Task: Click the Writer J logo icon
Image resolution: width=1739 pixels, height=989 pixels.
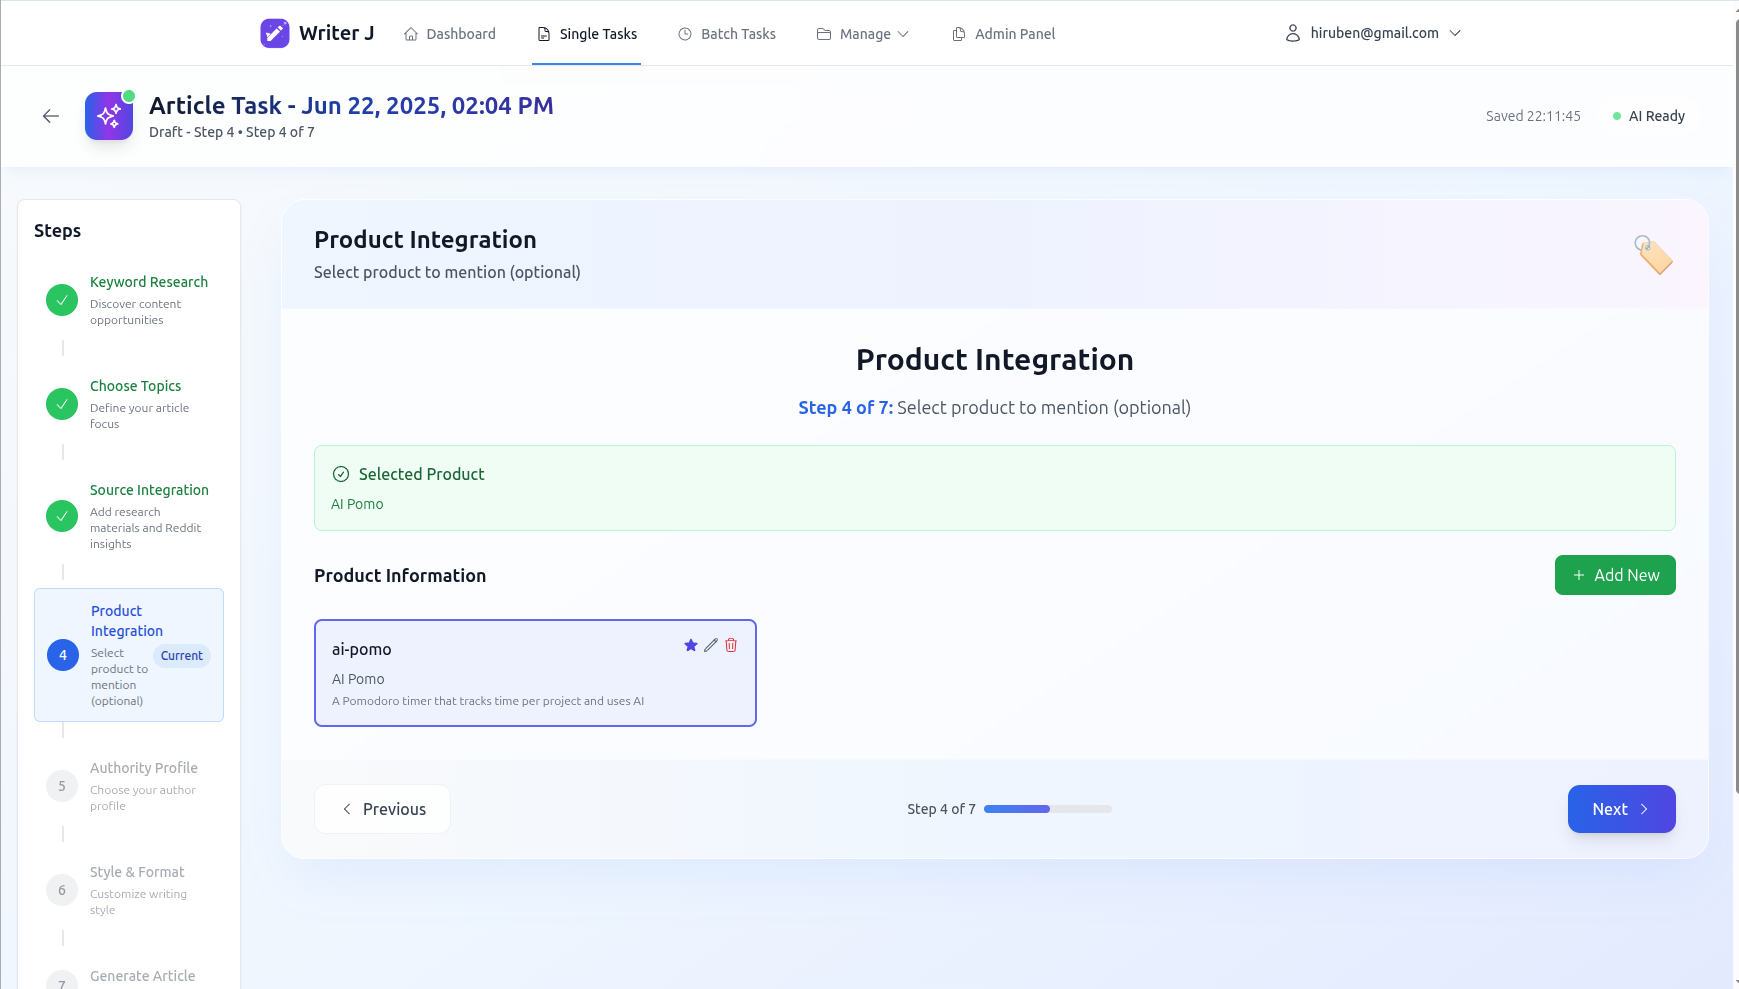Action: (x=275, y=33)
